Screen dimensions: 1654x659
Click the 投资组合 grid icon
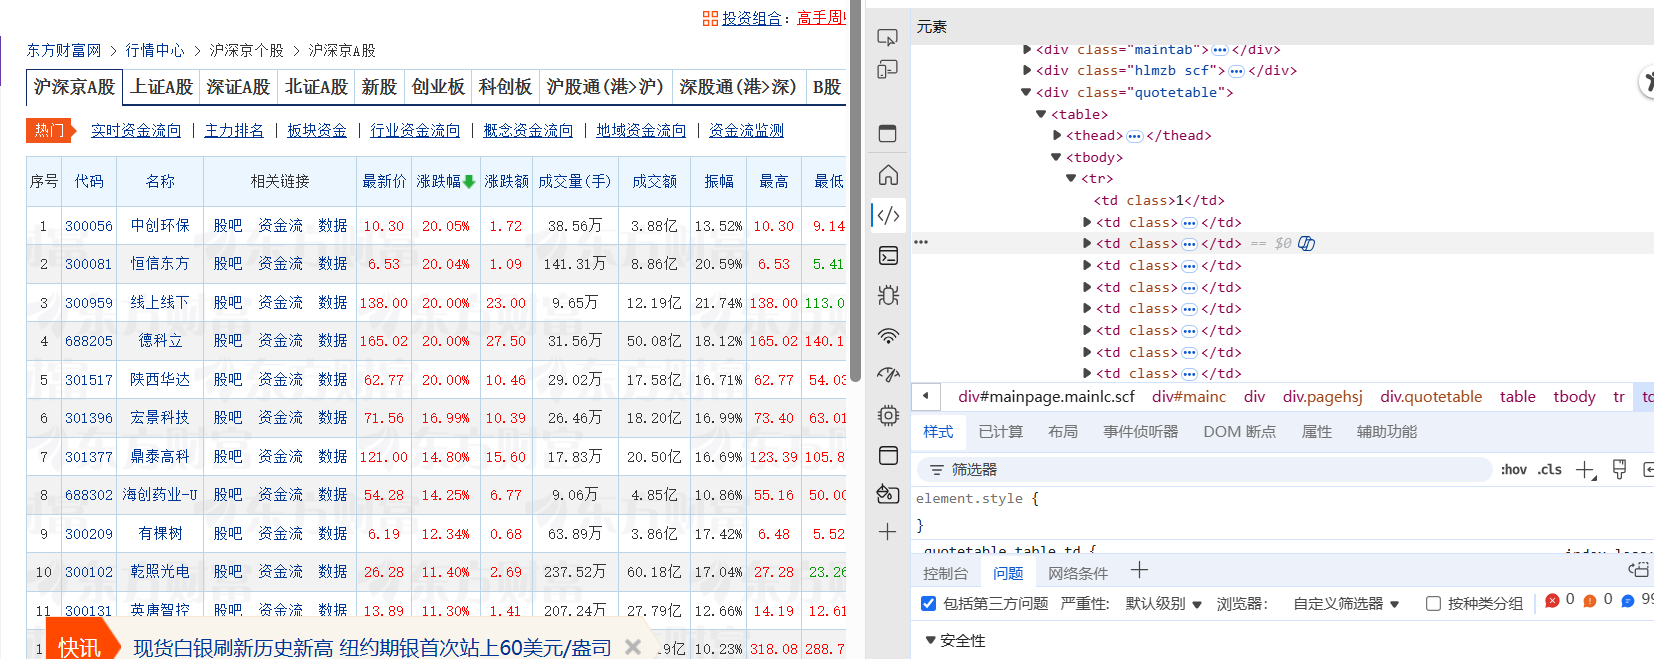coord(710,18)
